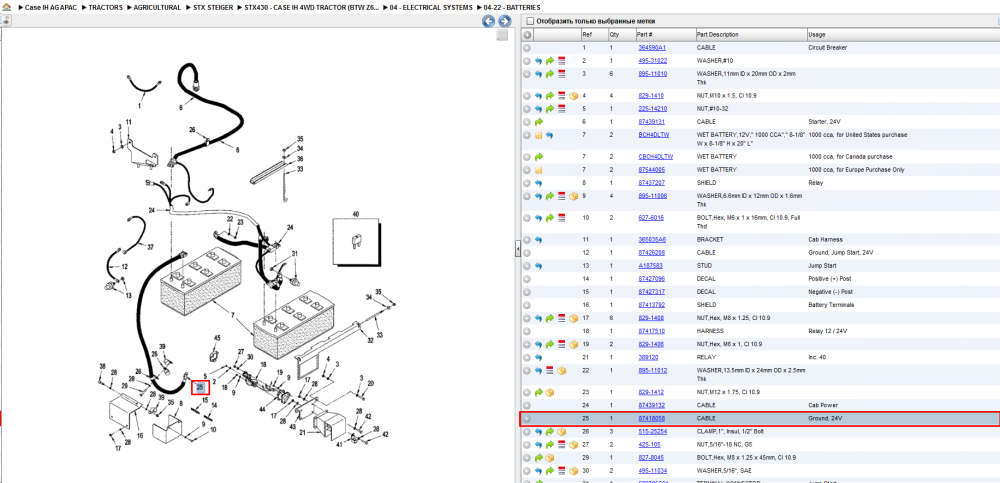Open 'AGRICULTURAL' breadcrumb level
The width and height of the screenshot is (1000, 483).
coord(157,7)
